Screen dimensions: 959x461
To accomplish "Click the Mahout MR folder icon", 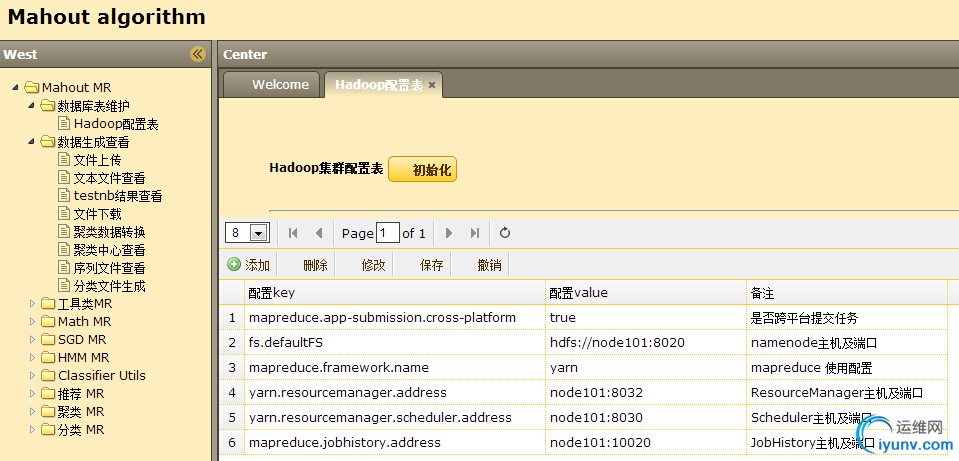I will click(x=32, y=88).
